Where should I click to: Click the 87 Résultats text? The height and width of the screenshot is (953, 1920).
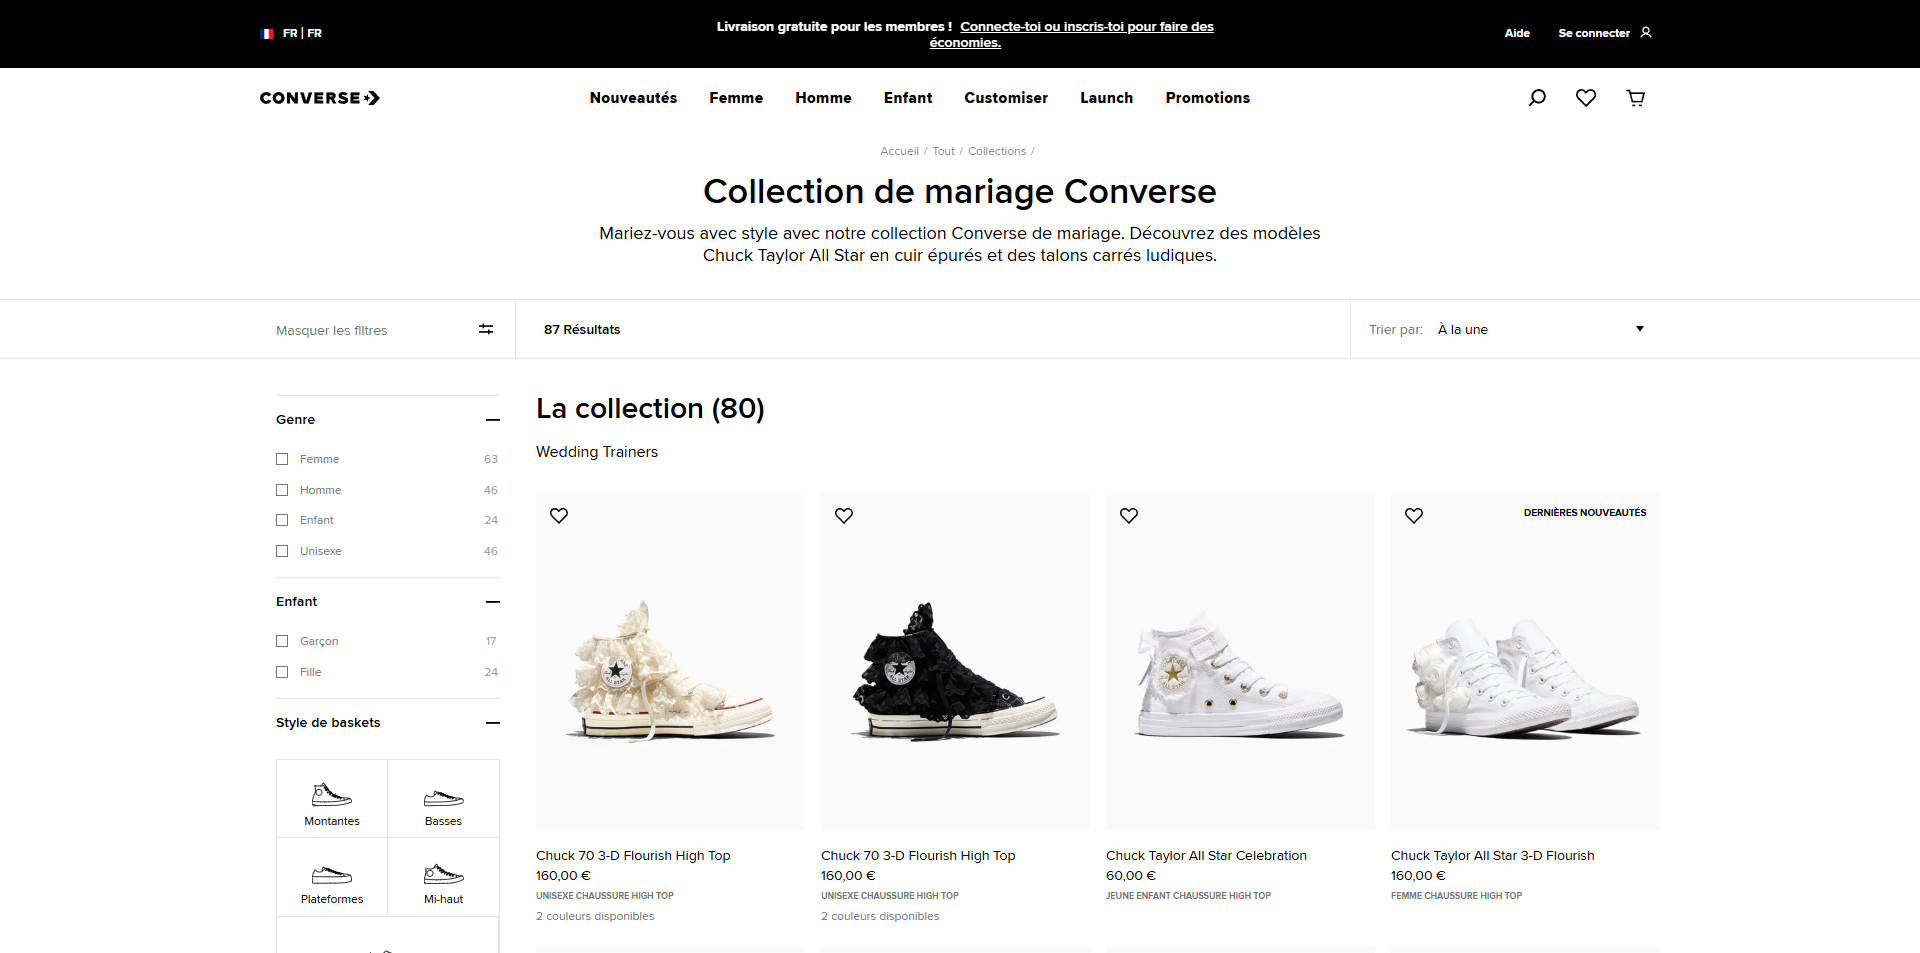(582, 329)
